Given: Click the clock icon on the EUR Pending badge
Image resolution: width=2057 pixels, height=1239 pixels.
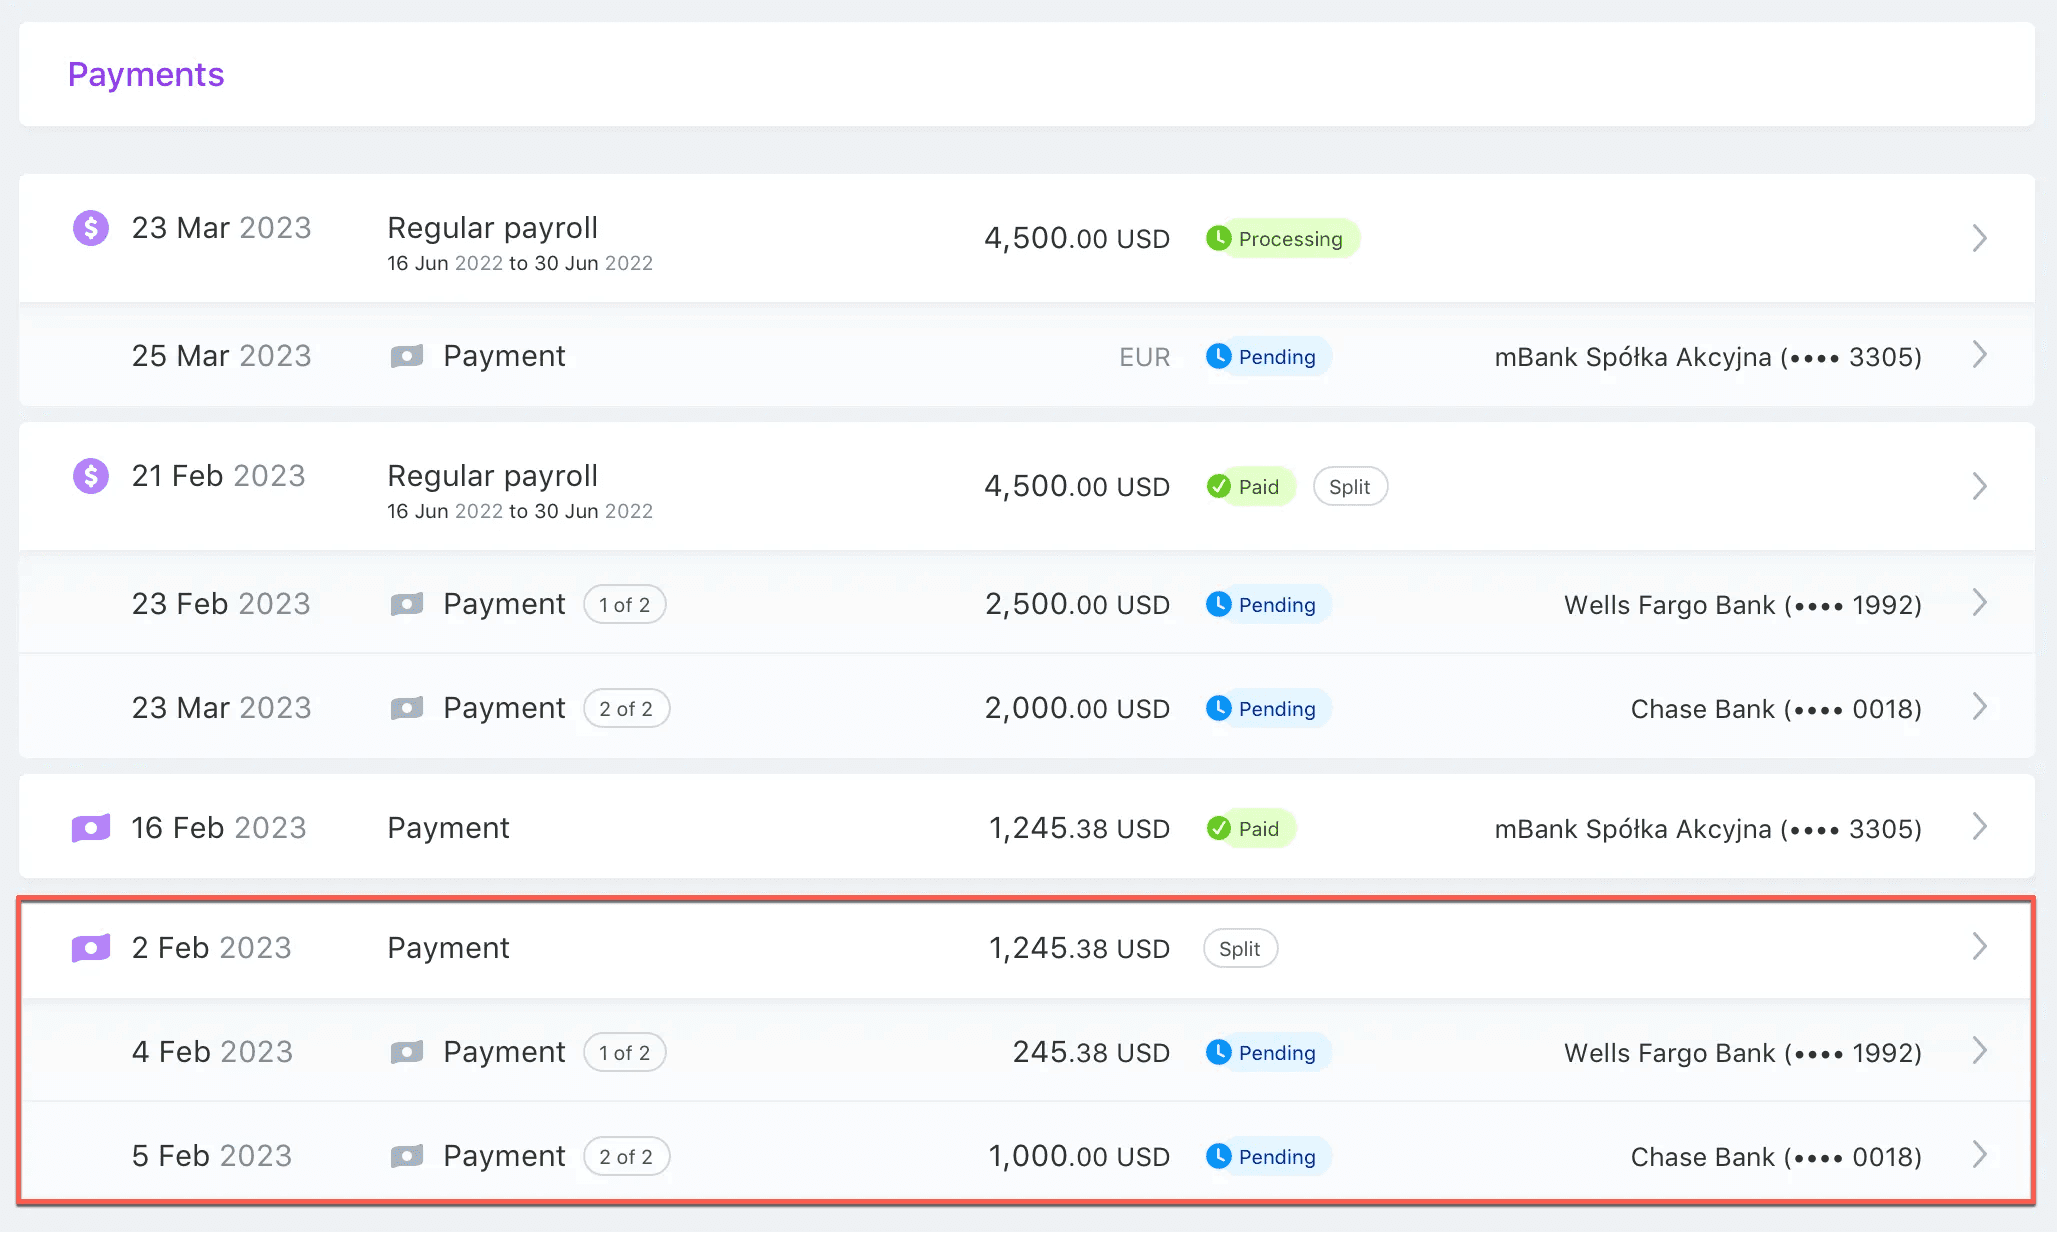Looking at the screenshot, I should [x=1218, y=356].
